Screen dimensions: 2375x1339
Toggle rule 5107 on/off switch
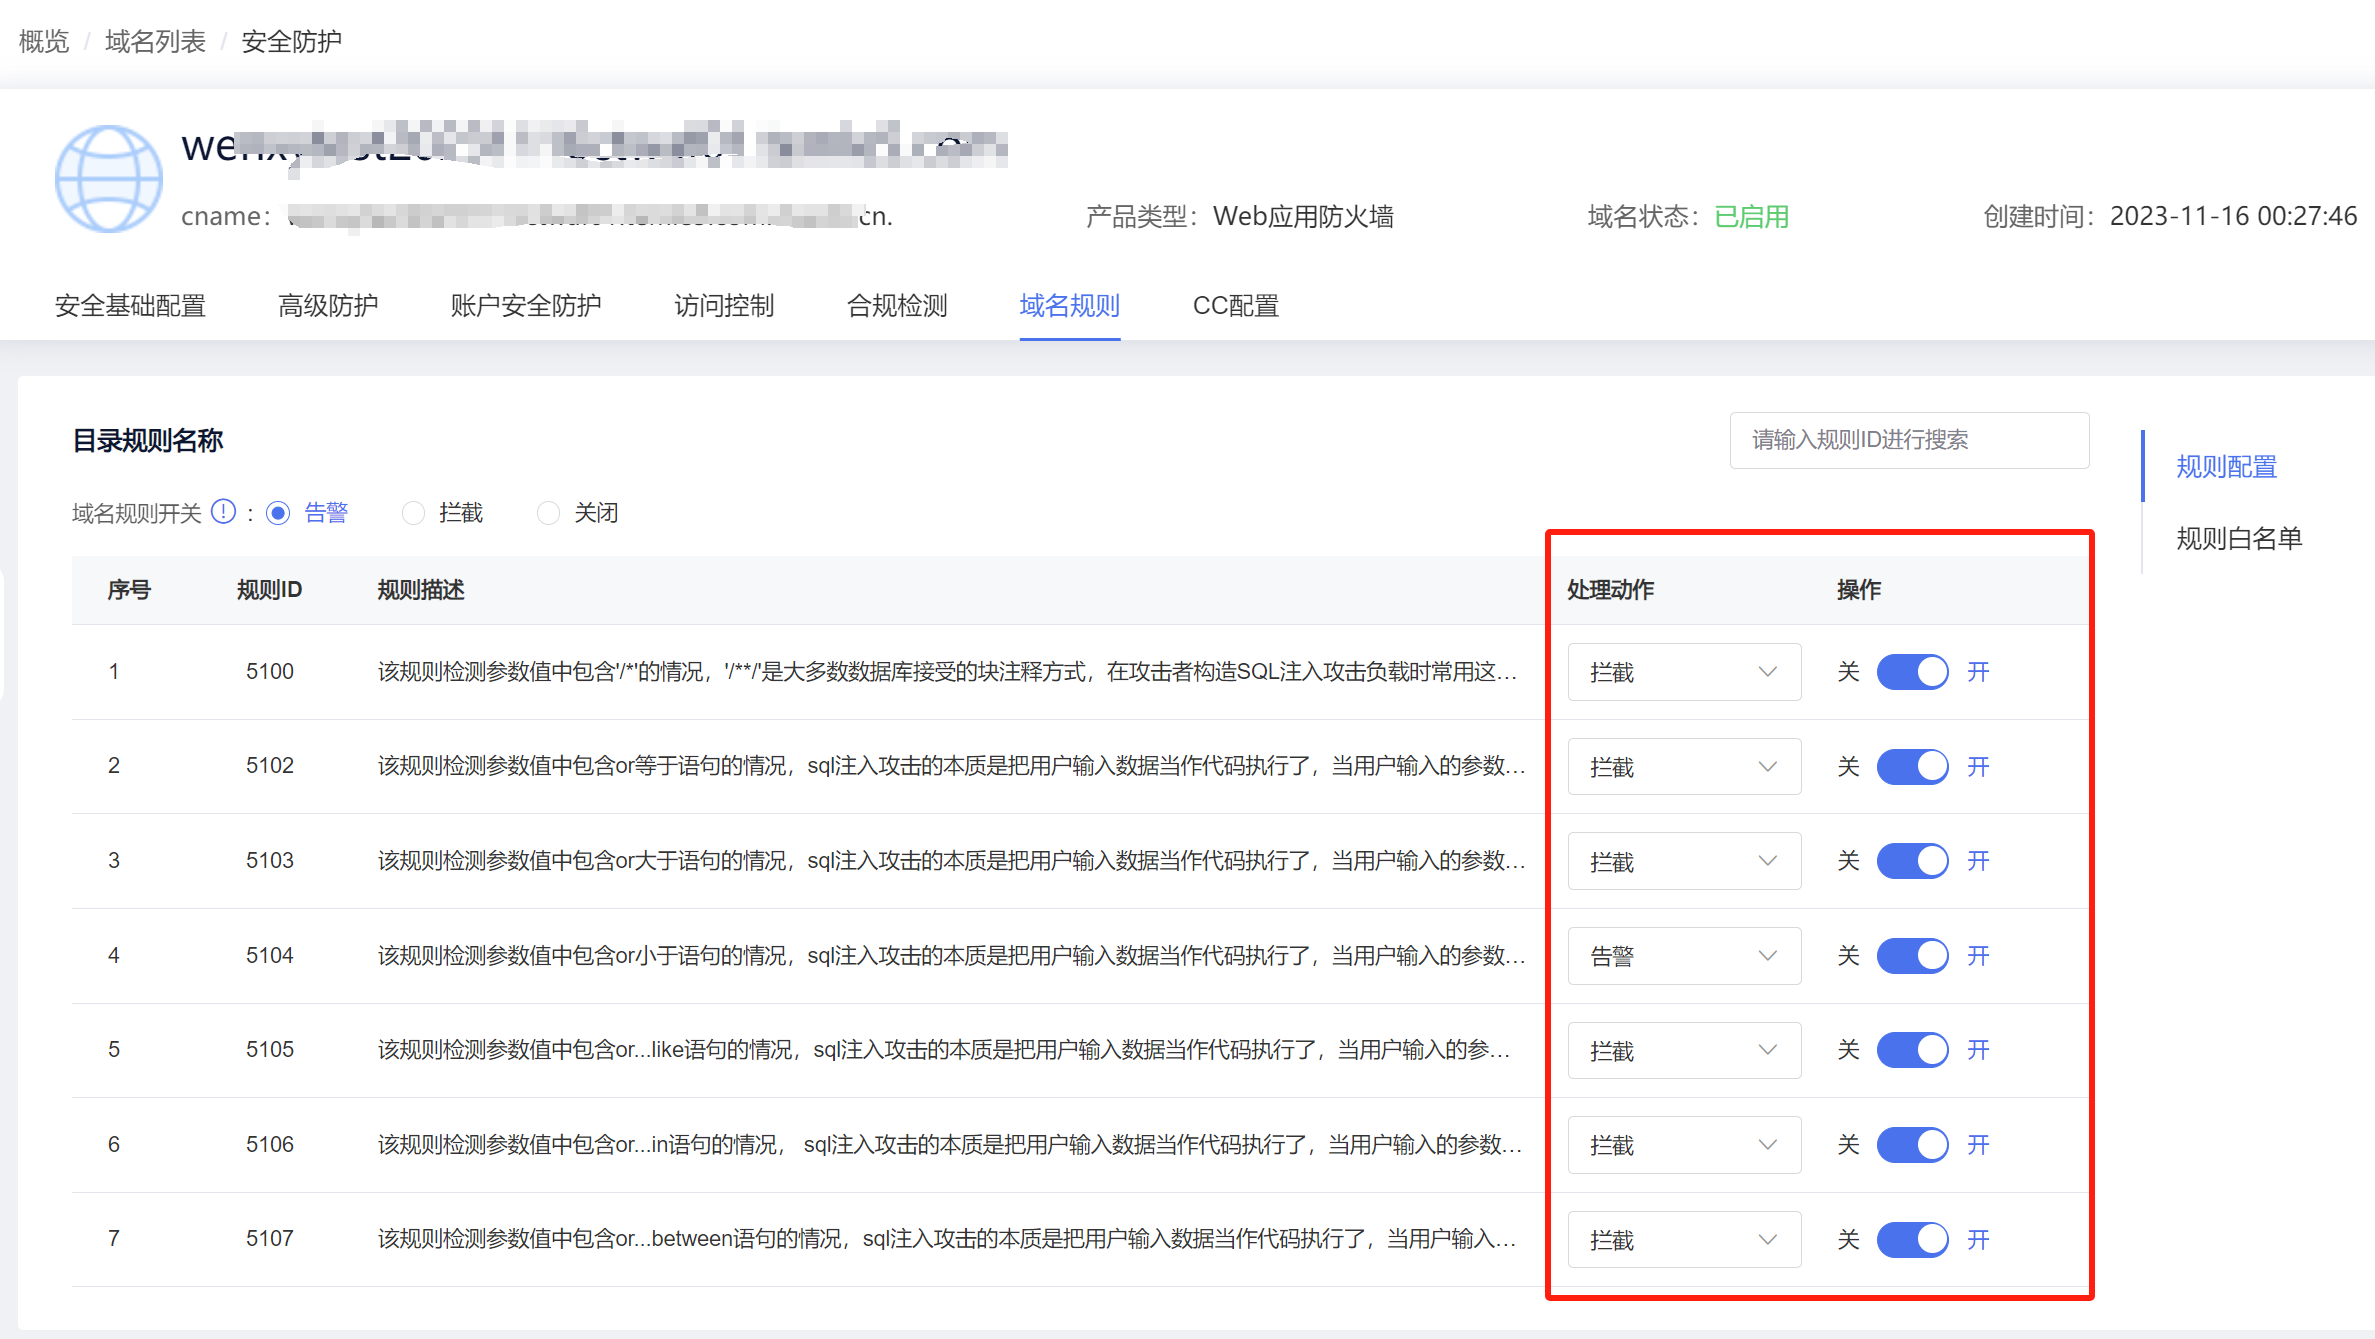1911,1240
